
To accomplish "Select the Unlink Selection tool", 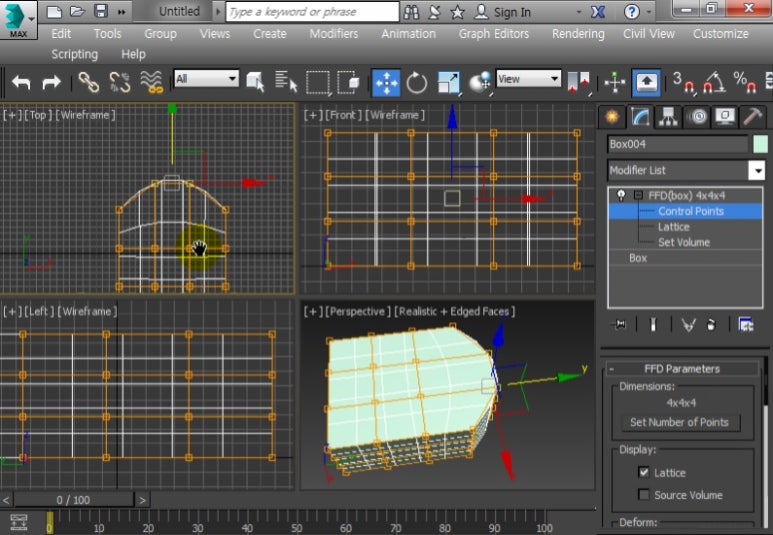I will tap(119, 82).
